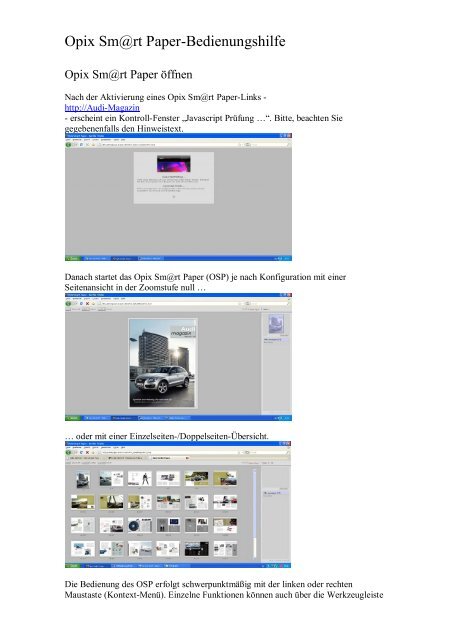
Task: Click the line beginning '- erscheint ein Kontroll-Fenster'
Action: point(203,118)
